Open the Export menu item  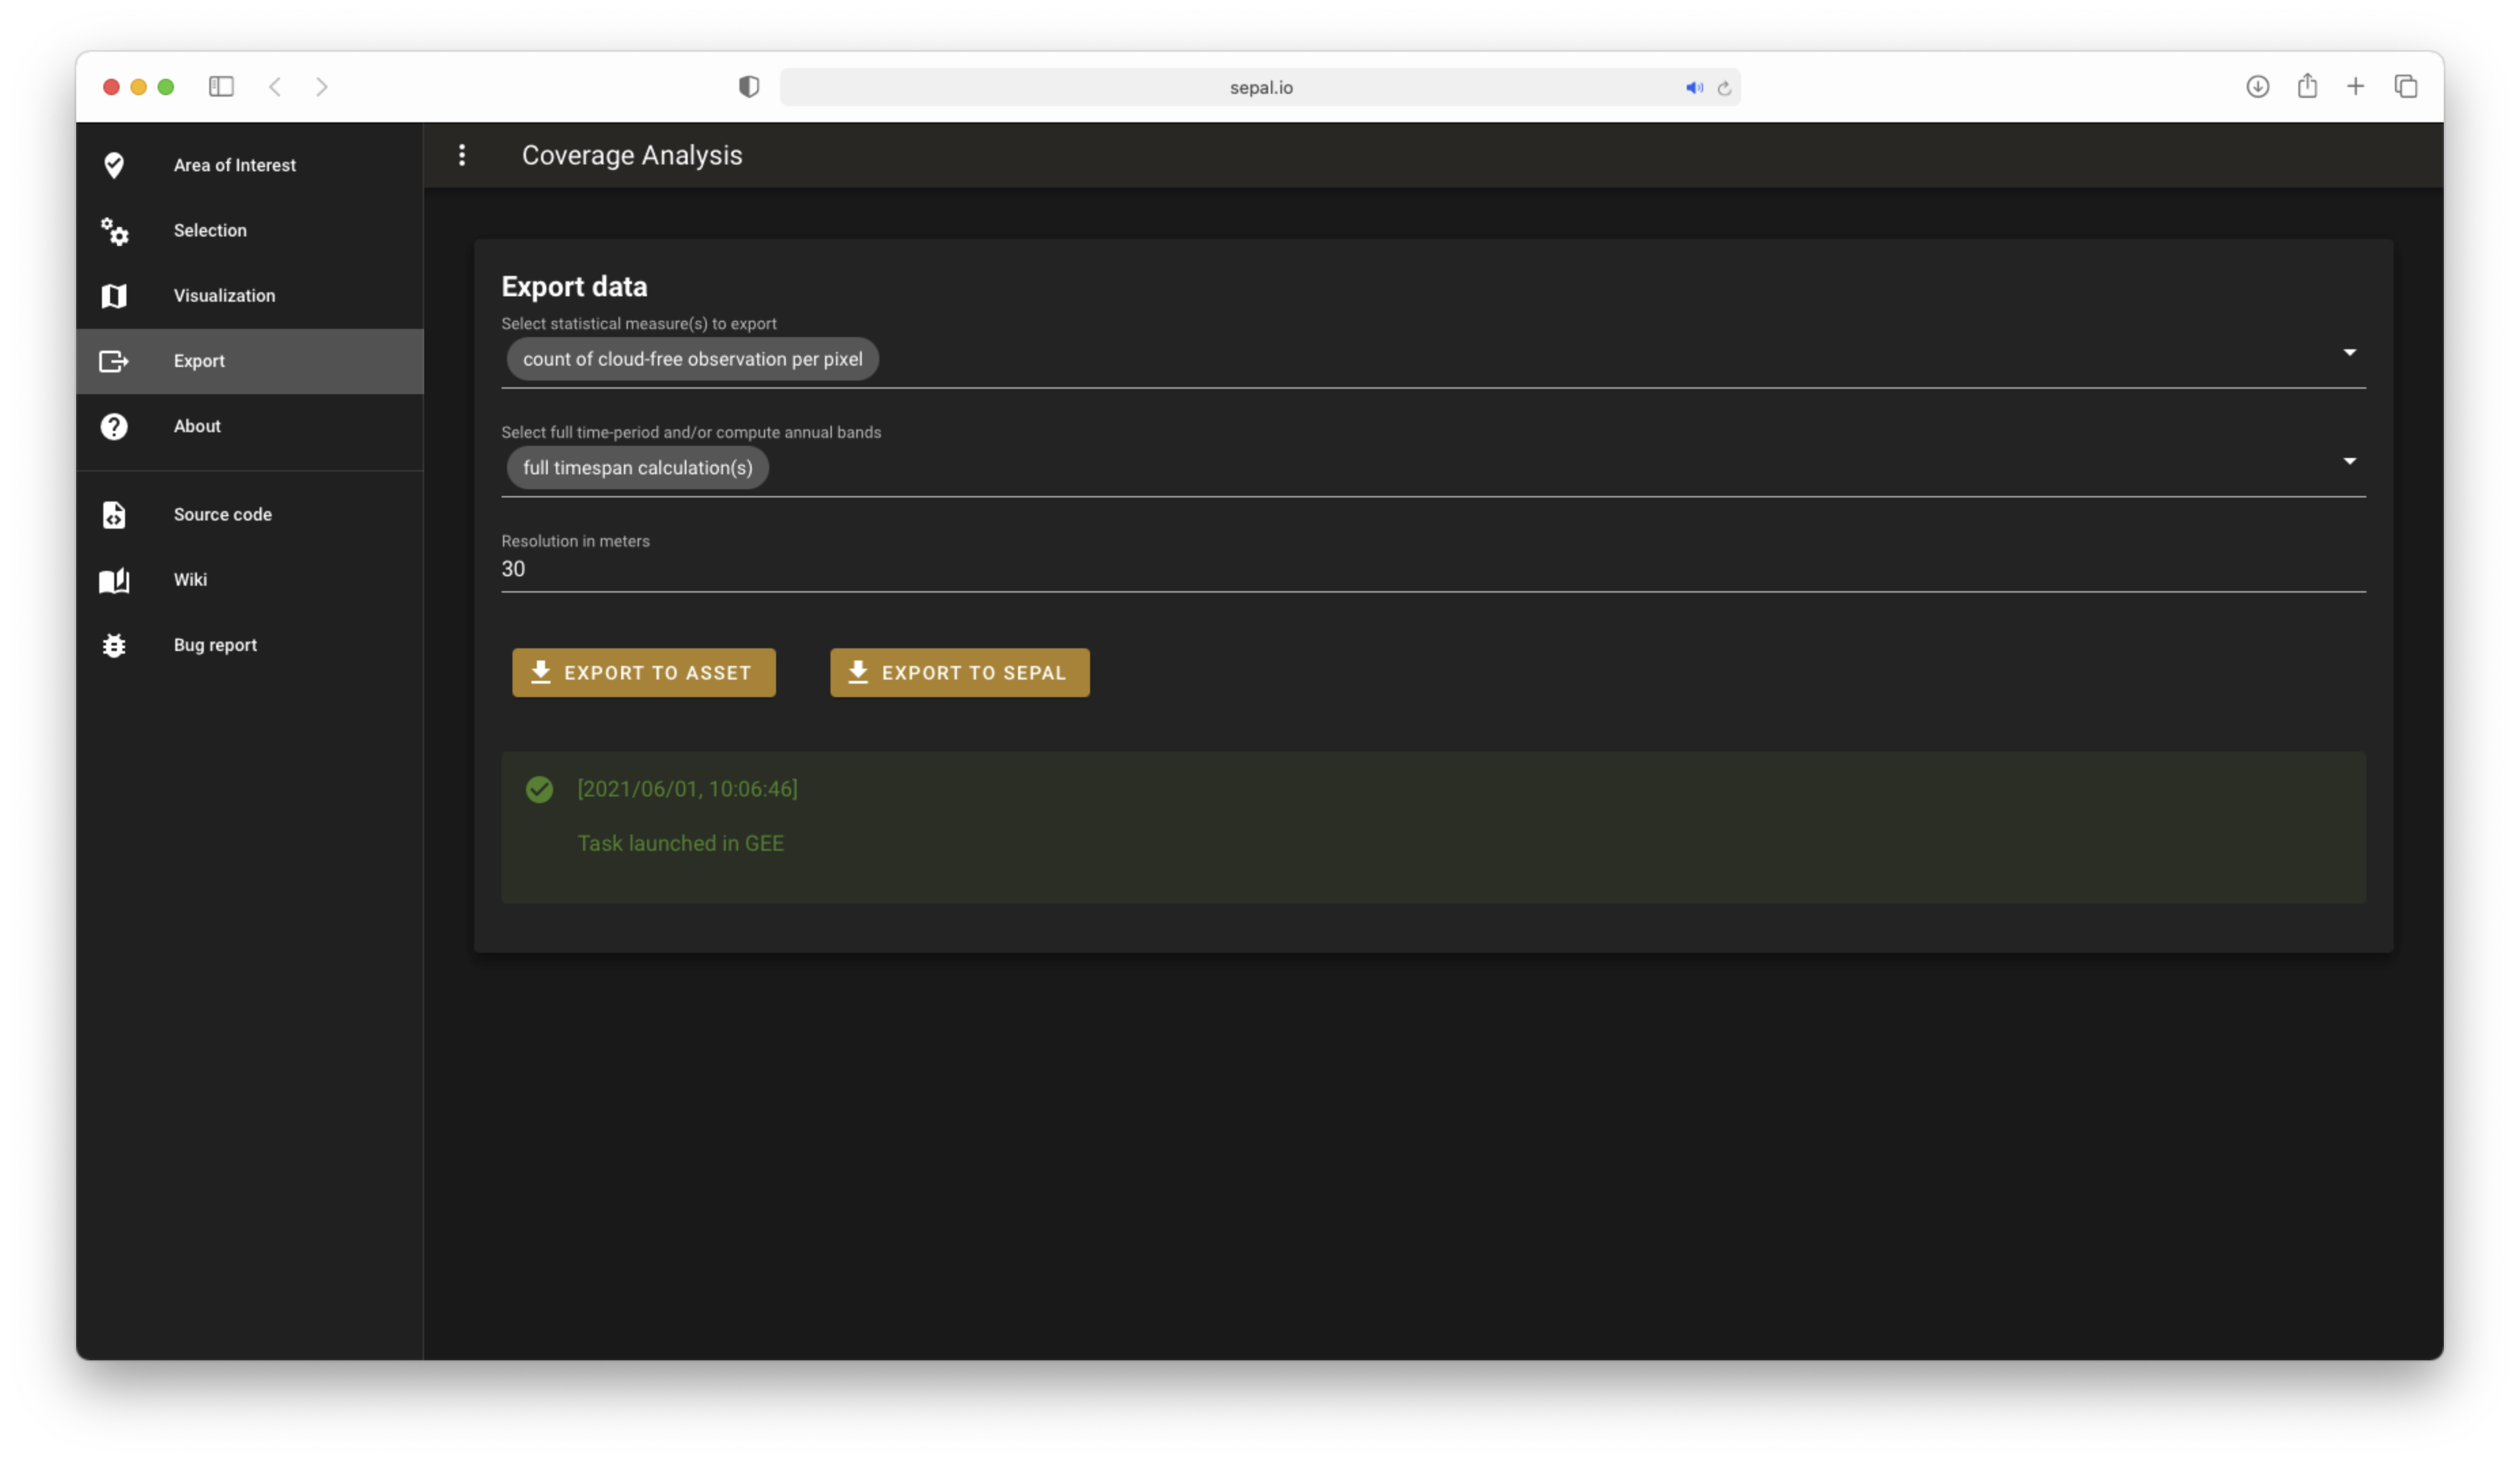coord(199,361)
